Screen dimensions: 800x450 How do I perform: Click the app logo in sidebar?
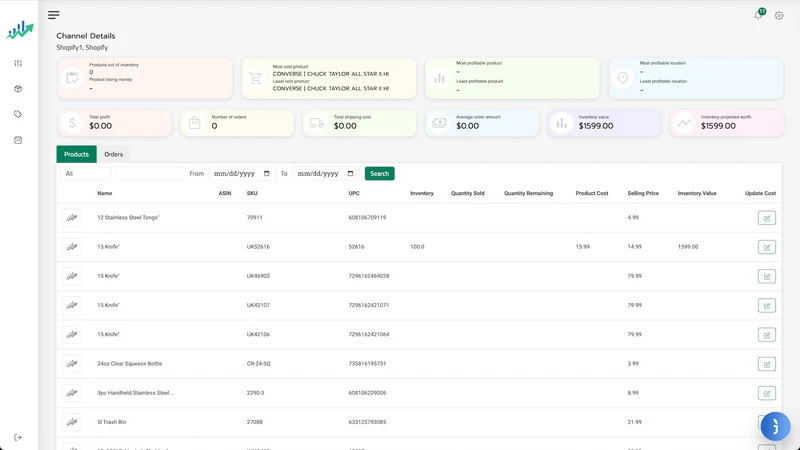[x=19, y=31]
